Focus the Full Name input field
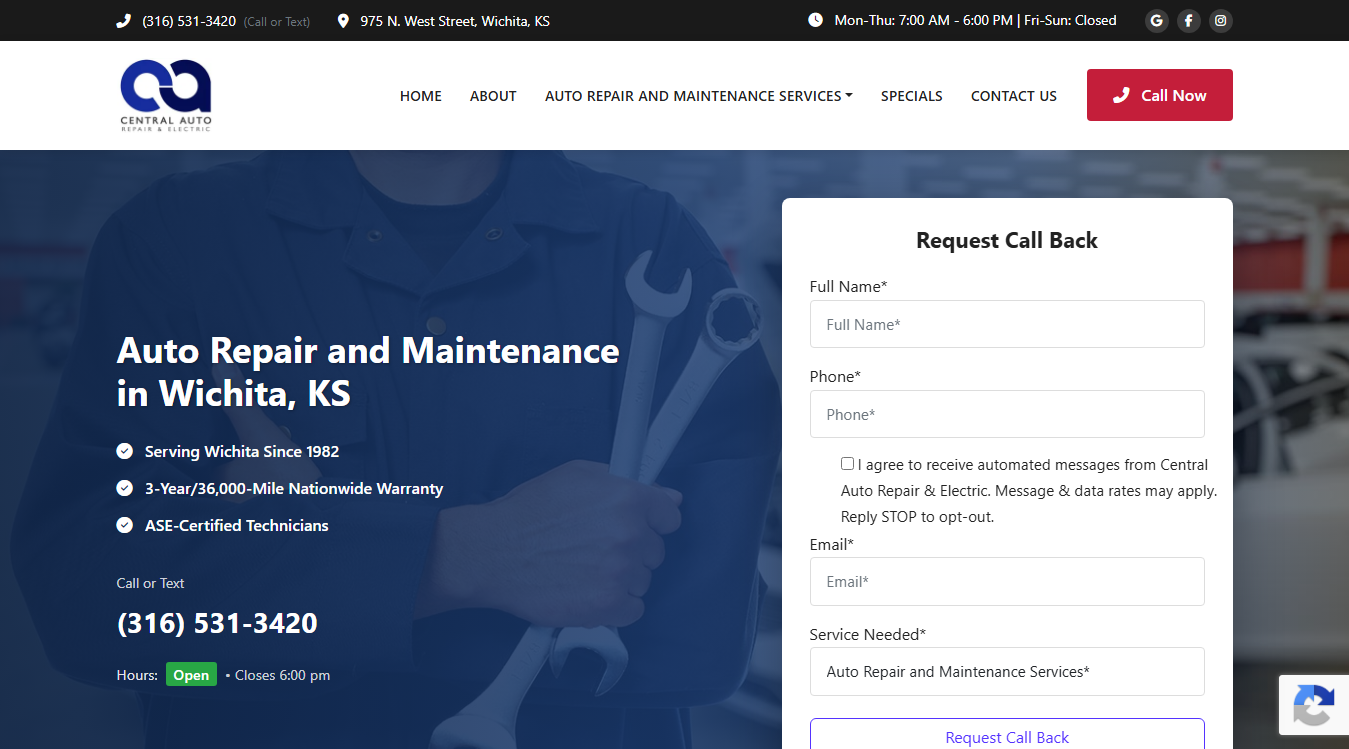Viewport: 1349px width, 749px height. coord(1007,324)
